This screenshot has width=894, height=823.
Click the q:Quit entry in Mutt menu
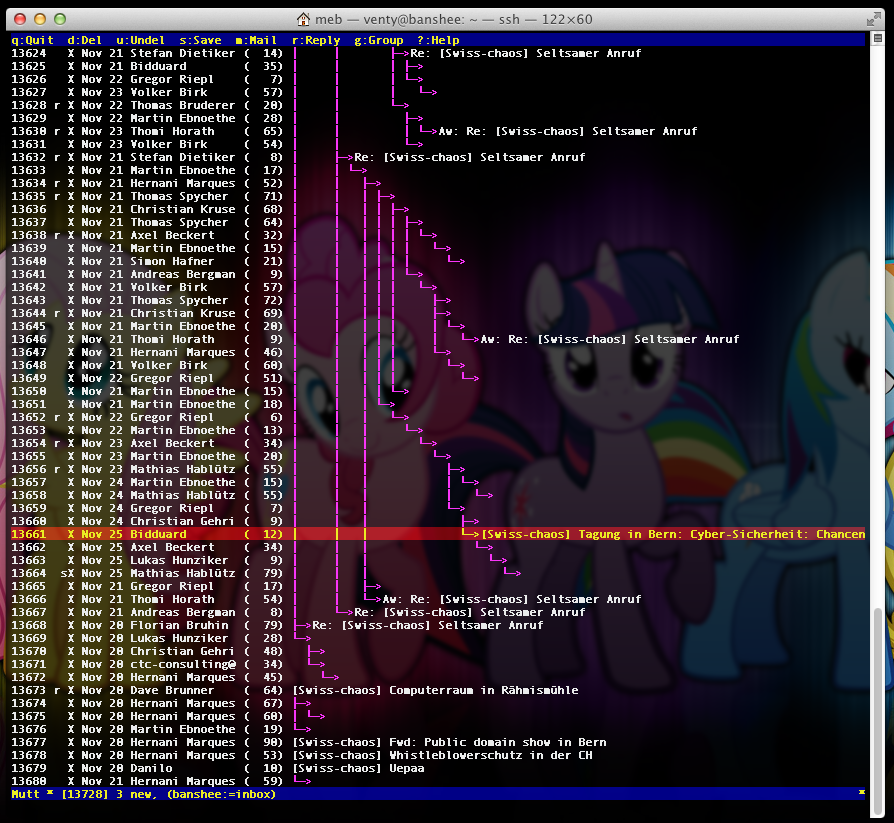(32, 40)
